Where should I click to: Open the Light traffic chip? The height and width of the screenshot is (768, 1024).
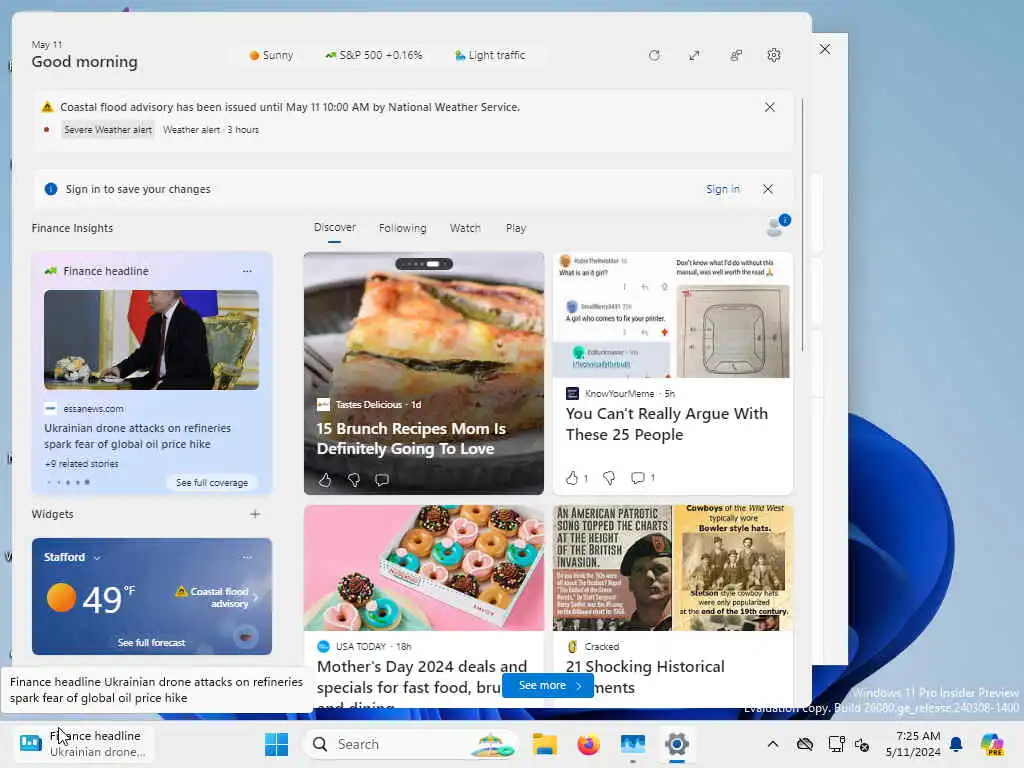coord(490,56)
